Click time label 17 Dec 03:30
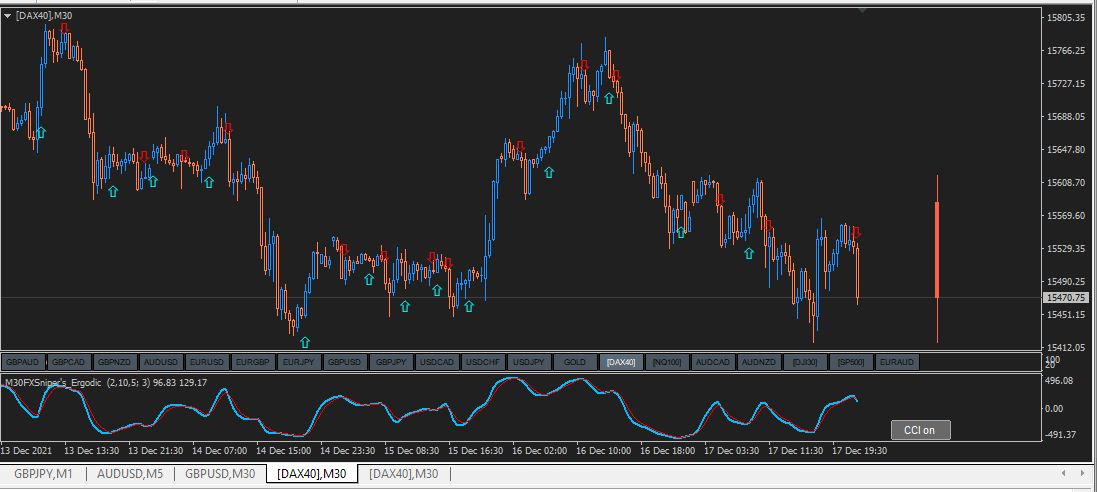Screen dimensions: 1097x492 731,451
